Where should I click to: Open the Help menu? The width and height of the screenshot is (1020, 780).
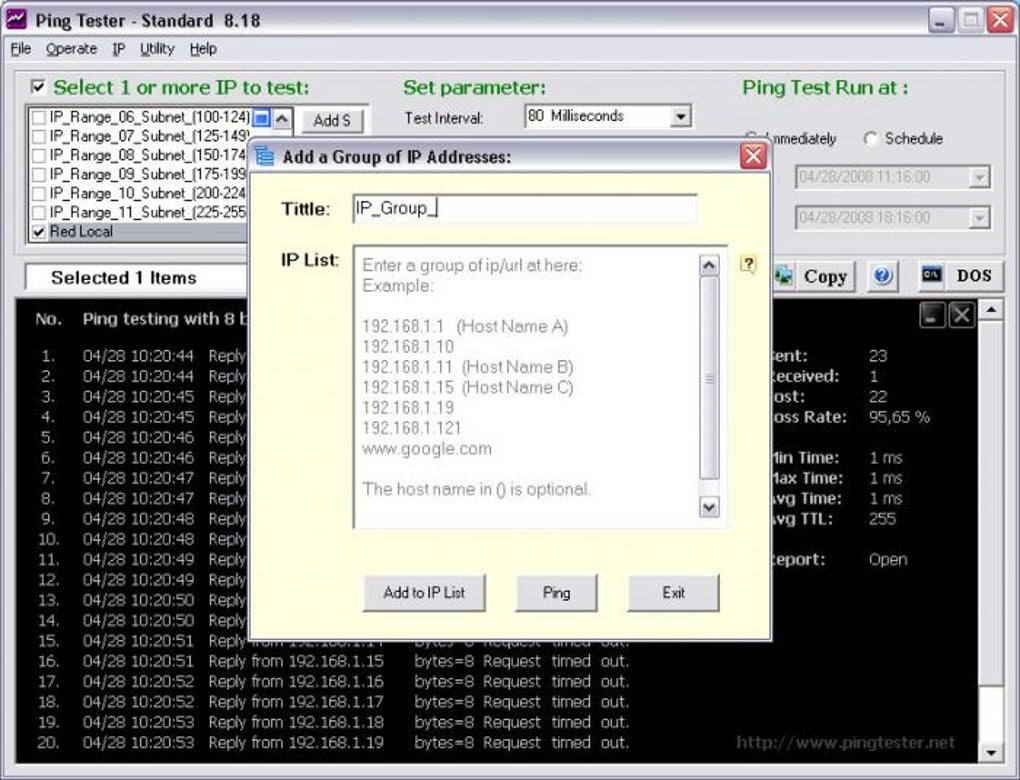pyautogui.click(x=203, y=49)
